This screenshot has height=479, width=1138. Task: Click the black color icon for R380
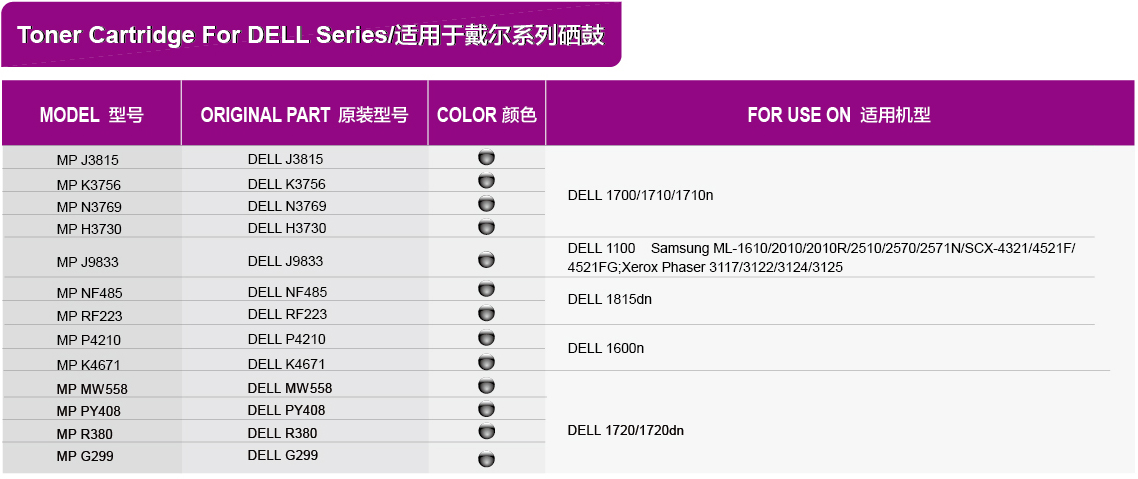(487, 432)
